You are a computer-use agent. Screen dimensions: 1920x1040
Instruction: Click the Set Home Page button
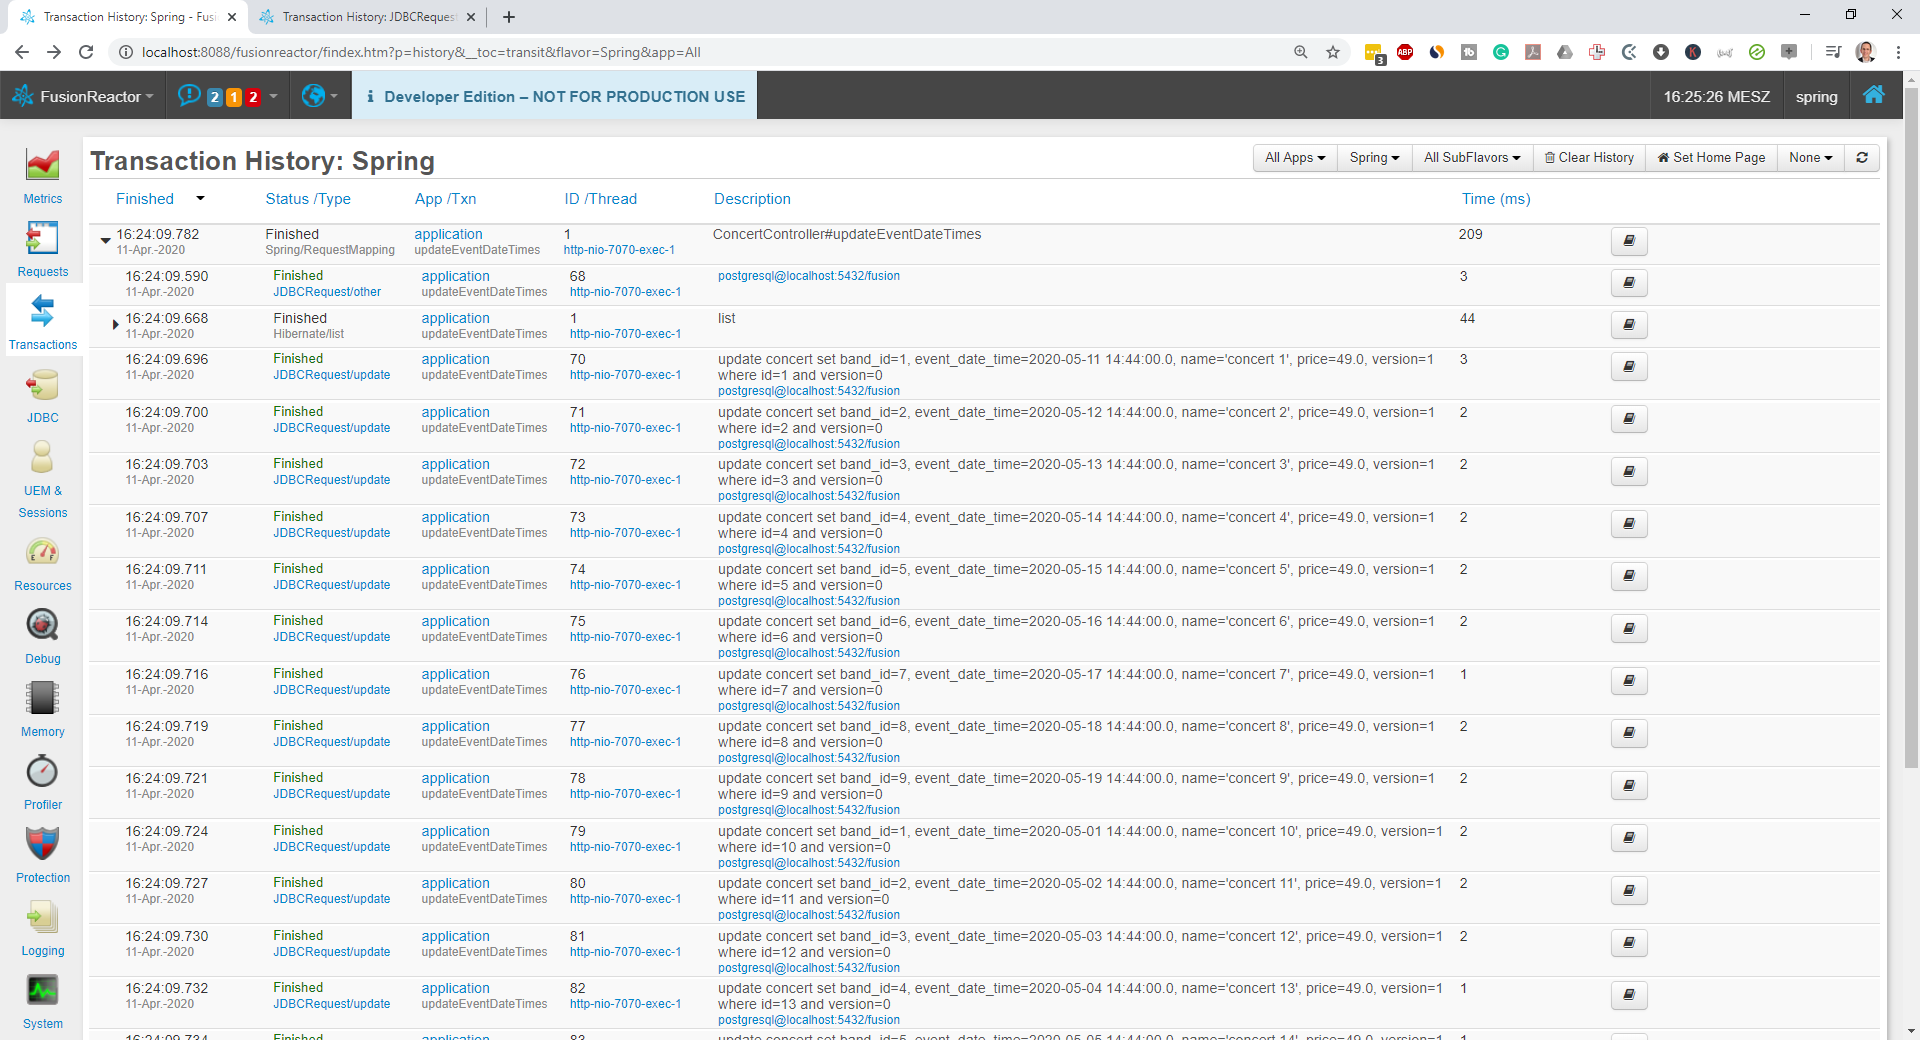click(x=1711, y=158)
